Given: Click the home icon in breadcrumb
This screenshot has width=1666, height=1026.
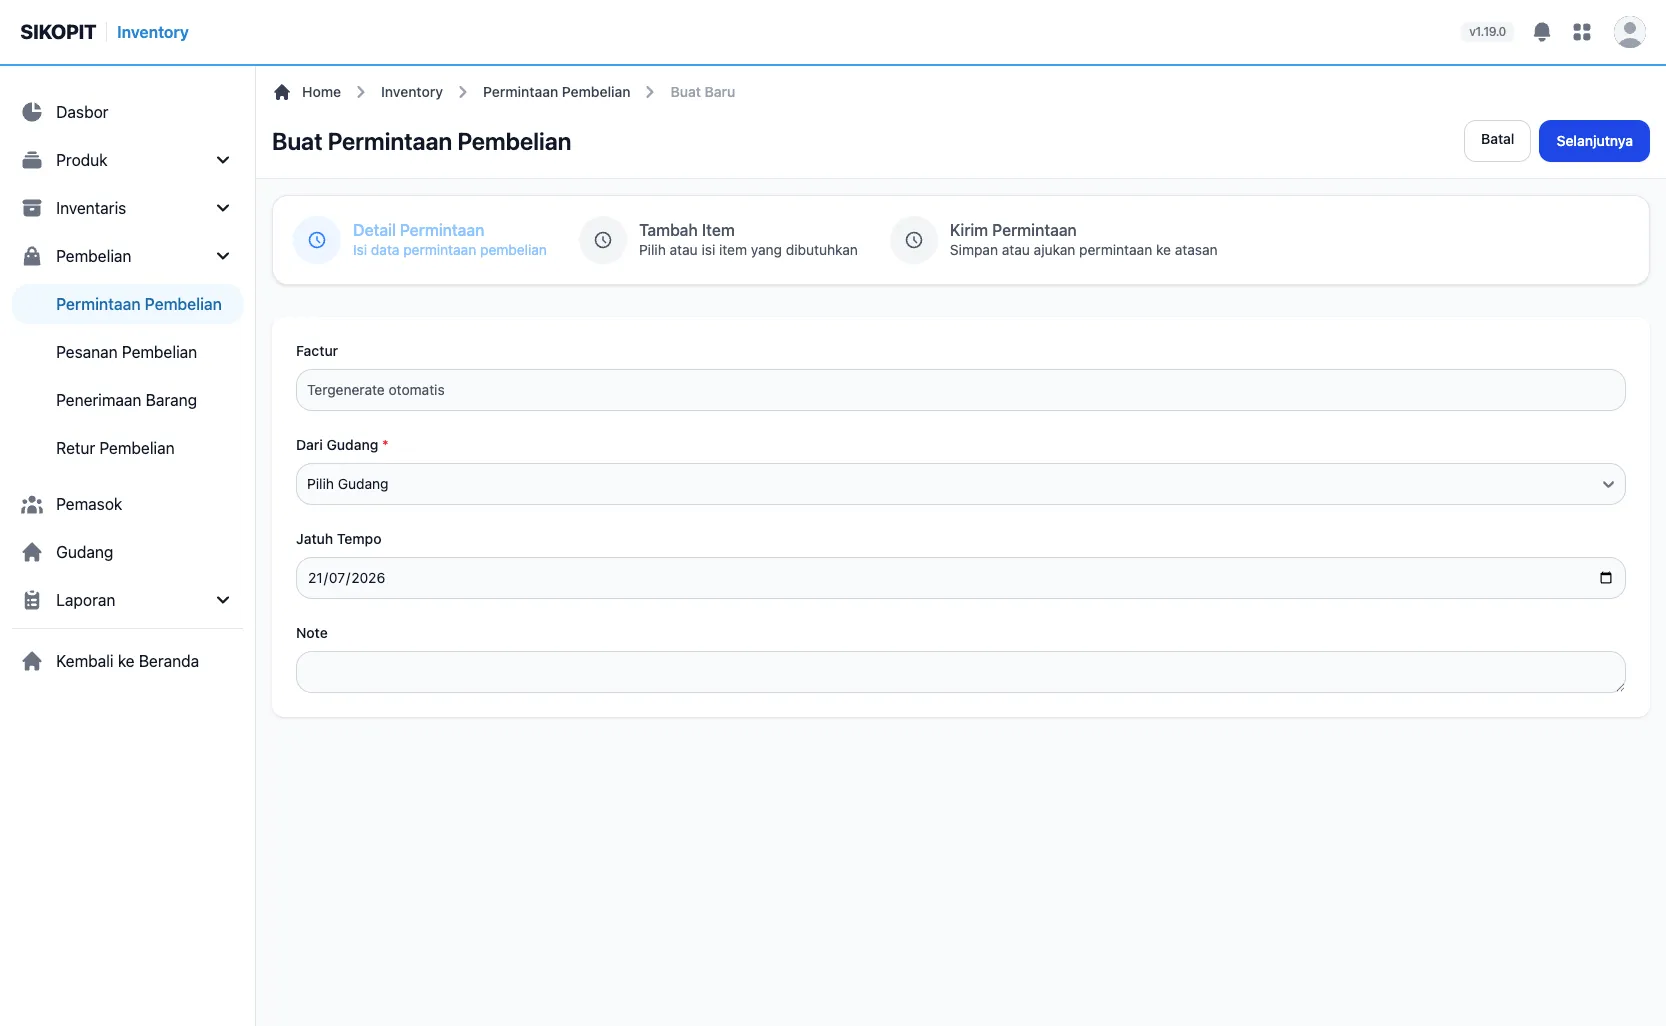Looking at the screenshot, I should pyautogui.click(x=282, y=92).
